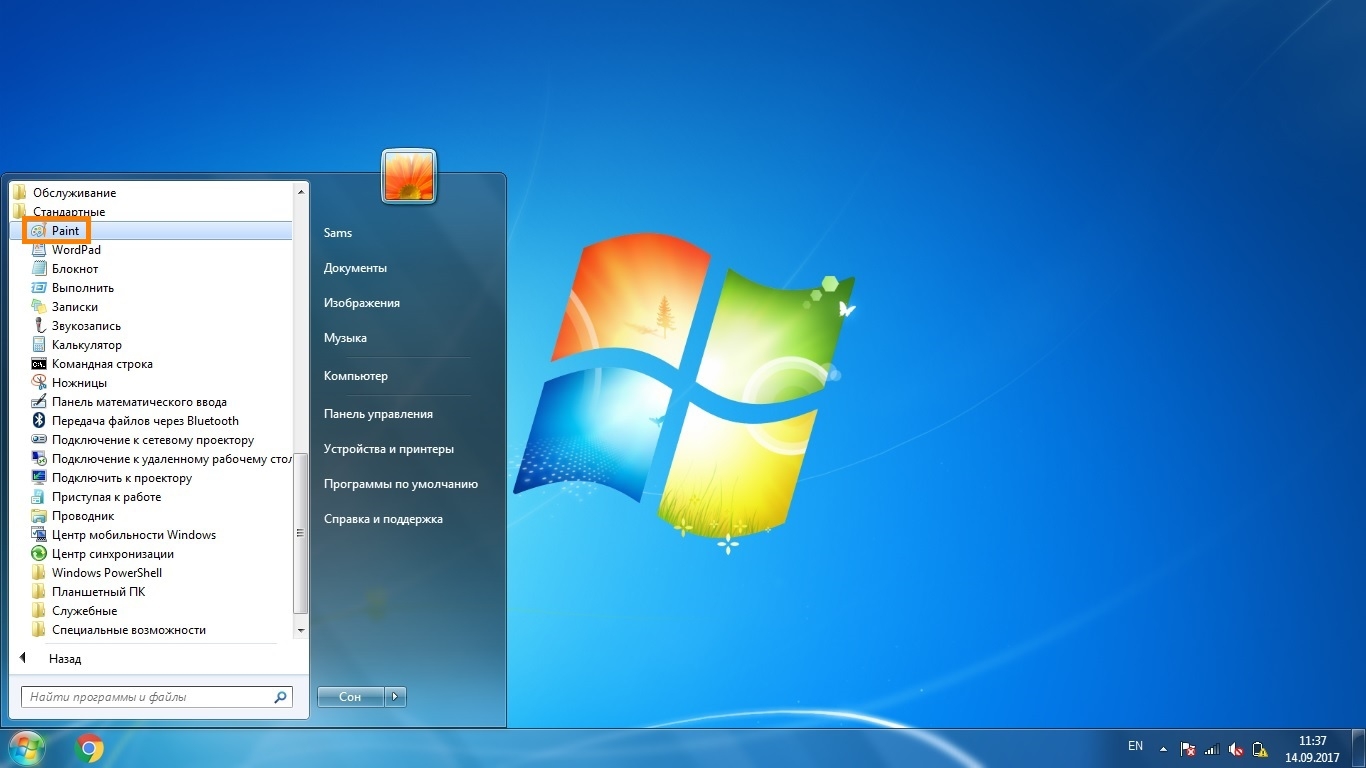
Task: Open Панель управления from right pane
Action: [378, 414]
